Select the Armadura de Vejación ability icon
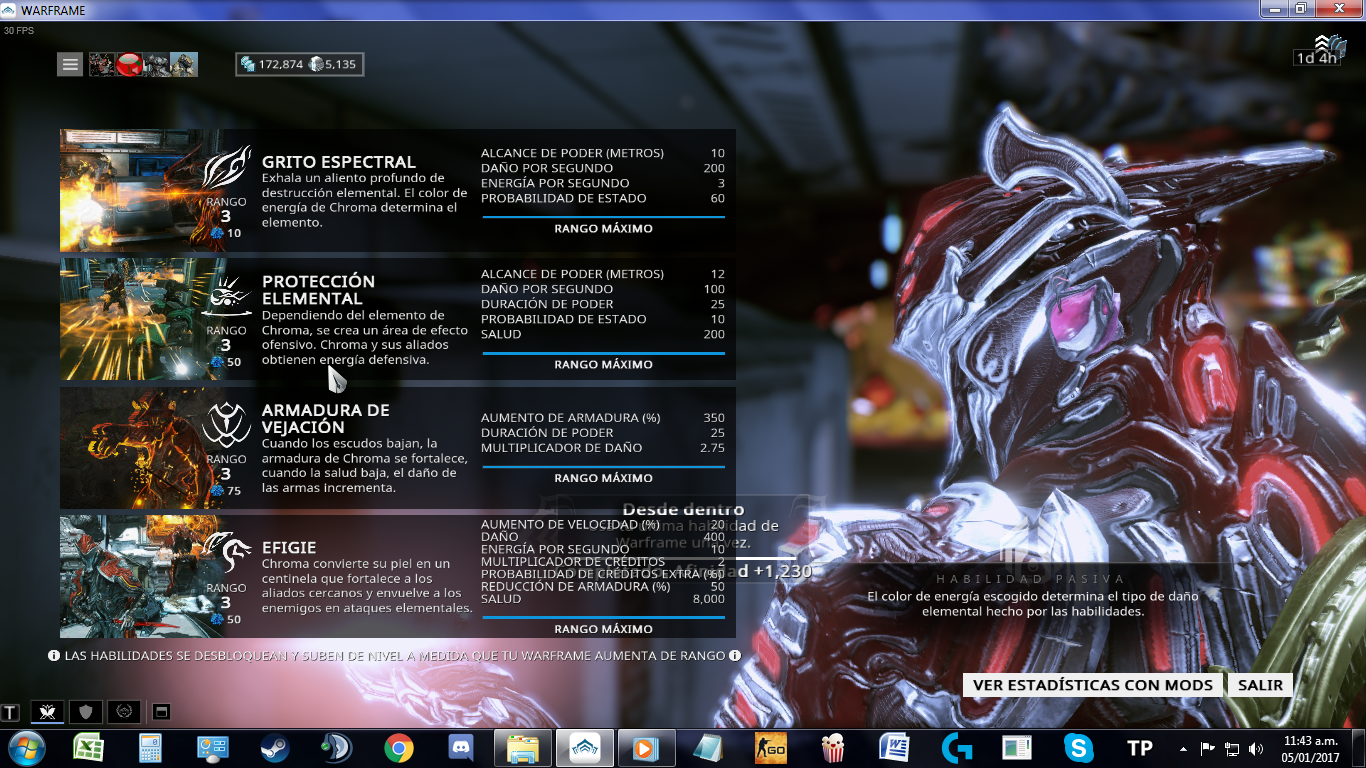Image resolution: width=1366 pixels, height=768 pixels. pos(226,426)
